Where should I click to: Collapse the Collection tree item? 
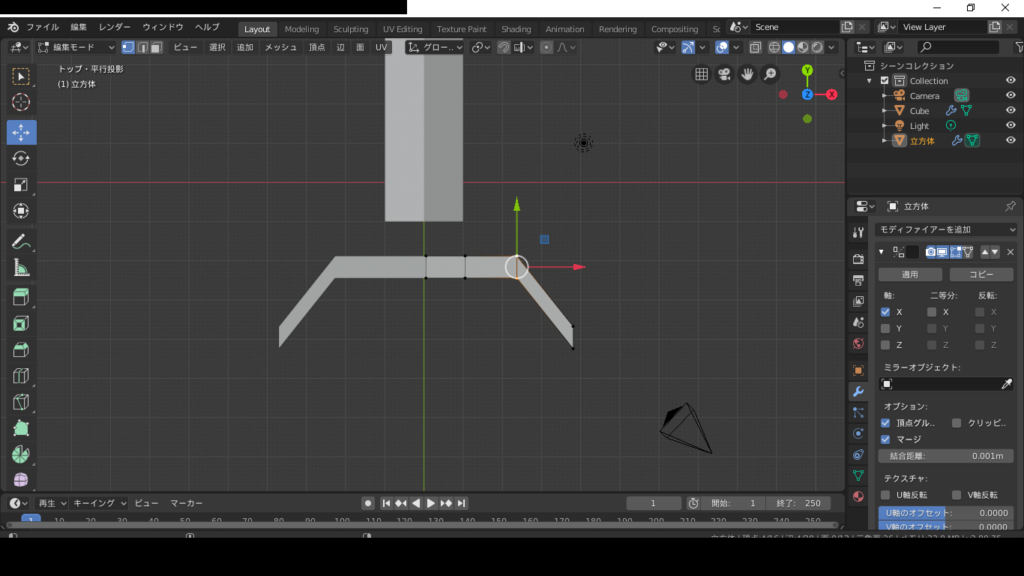871,81
